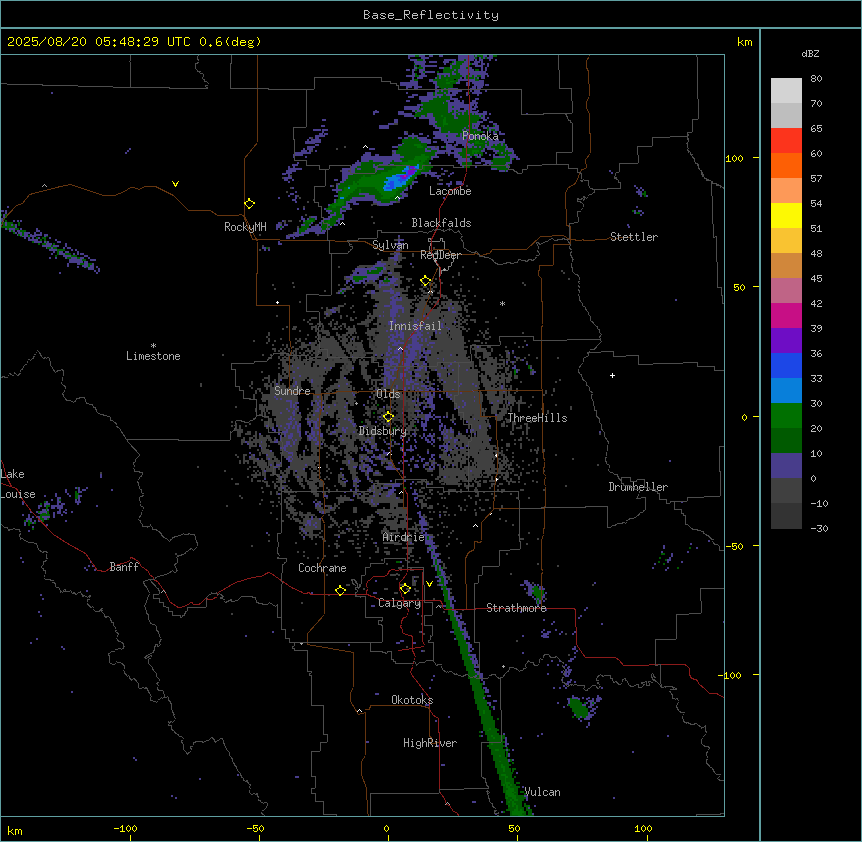This screenshot has height=842, width=862.
Task: Select the Innisfail label
Action: click(x=415, y=326)
